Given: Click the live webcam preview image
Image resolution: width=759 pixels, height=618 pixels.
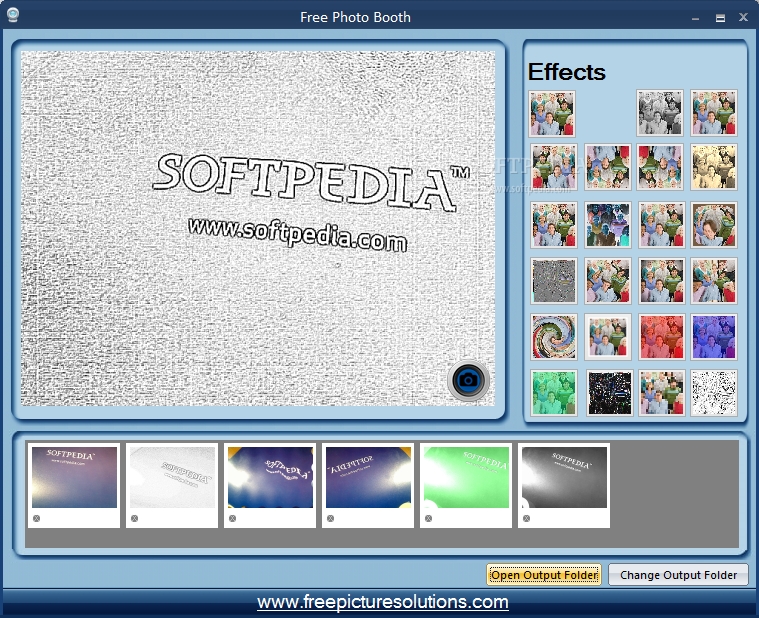Looking at the screenshot, I should (258, 228).
